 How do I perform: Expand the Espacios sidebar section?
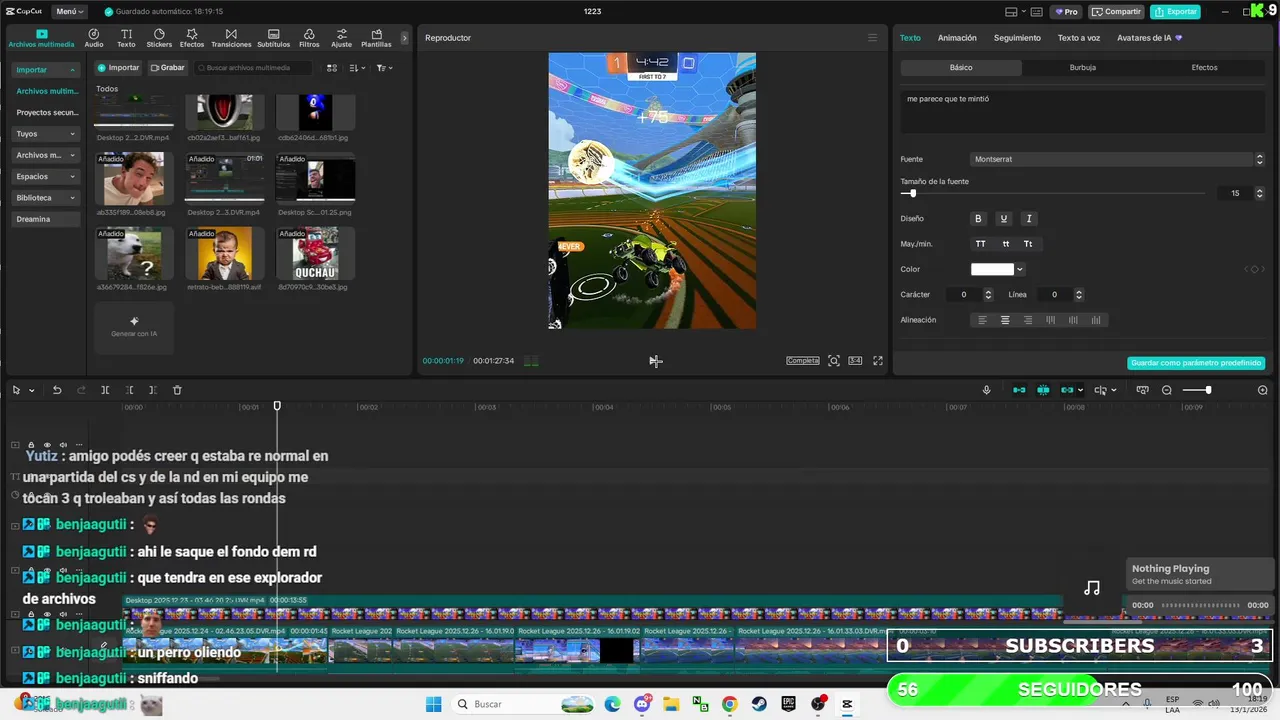[46, 176]
